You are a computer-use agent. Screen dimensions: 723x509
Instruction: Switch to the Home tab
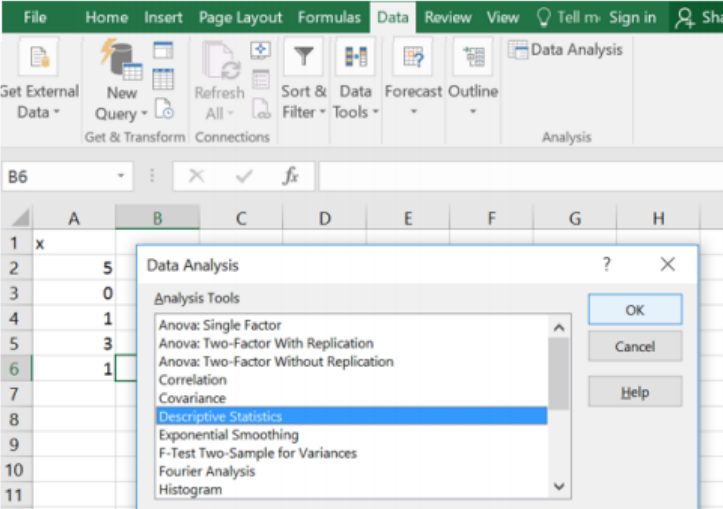pos(107,18)
